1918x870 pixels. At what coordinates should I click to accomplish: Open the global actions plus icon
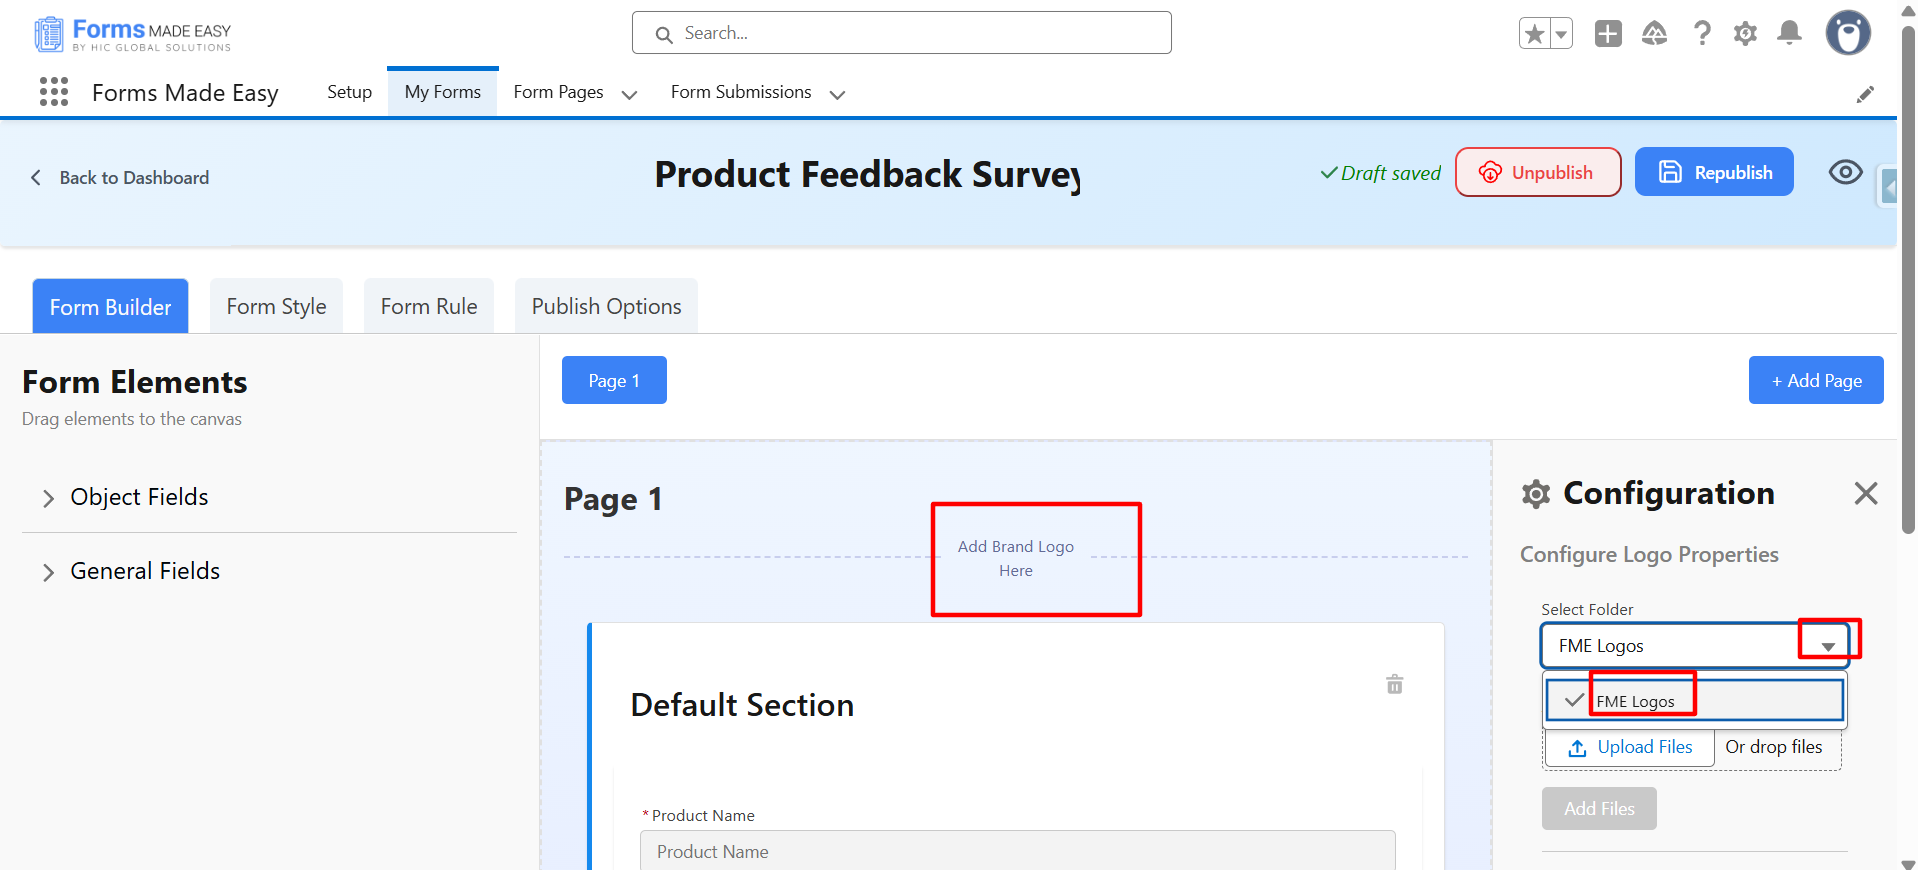click(x=1608, y=34)
